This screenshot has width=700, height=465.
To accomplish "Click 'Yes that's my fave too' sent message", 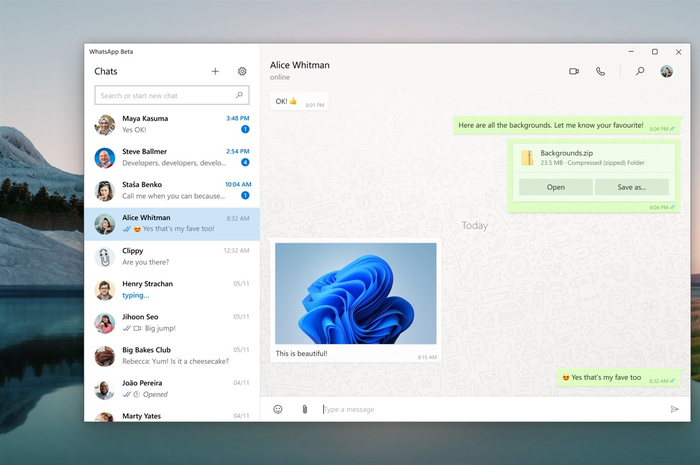I will 619,378.
